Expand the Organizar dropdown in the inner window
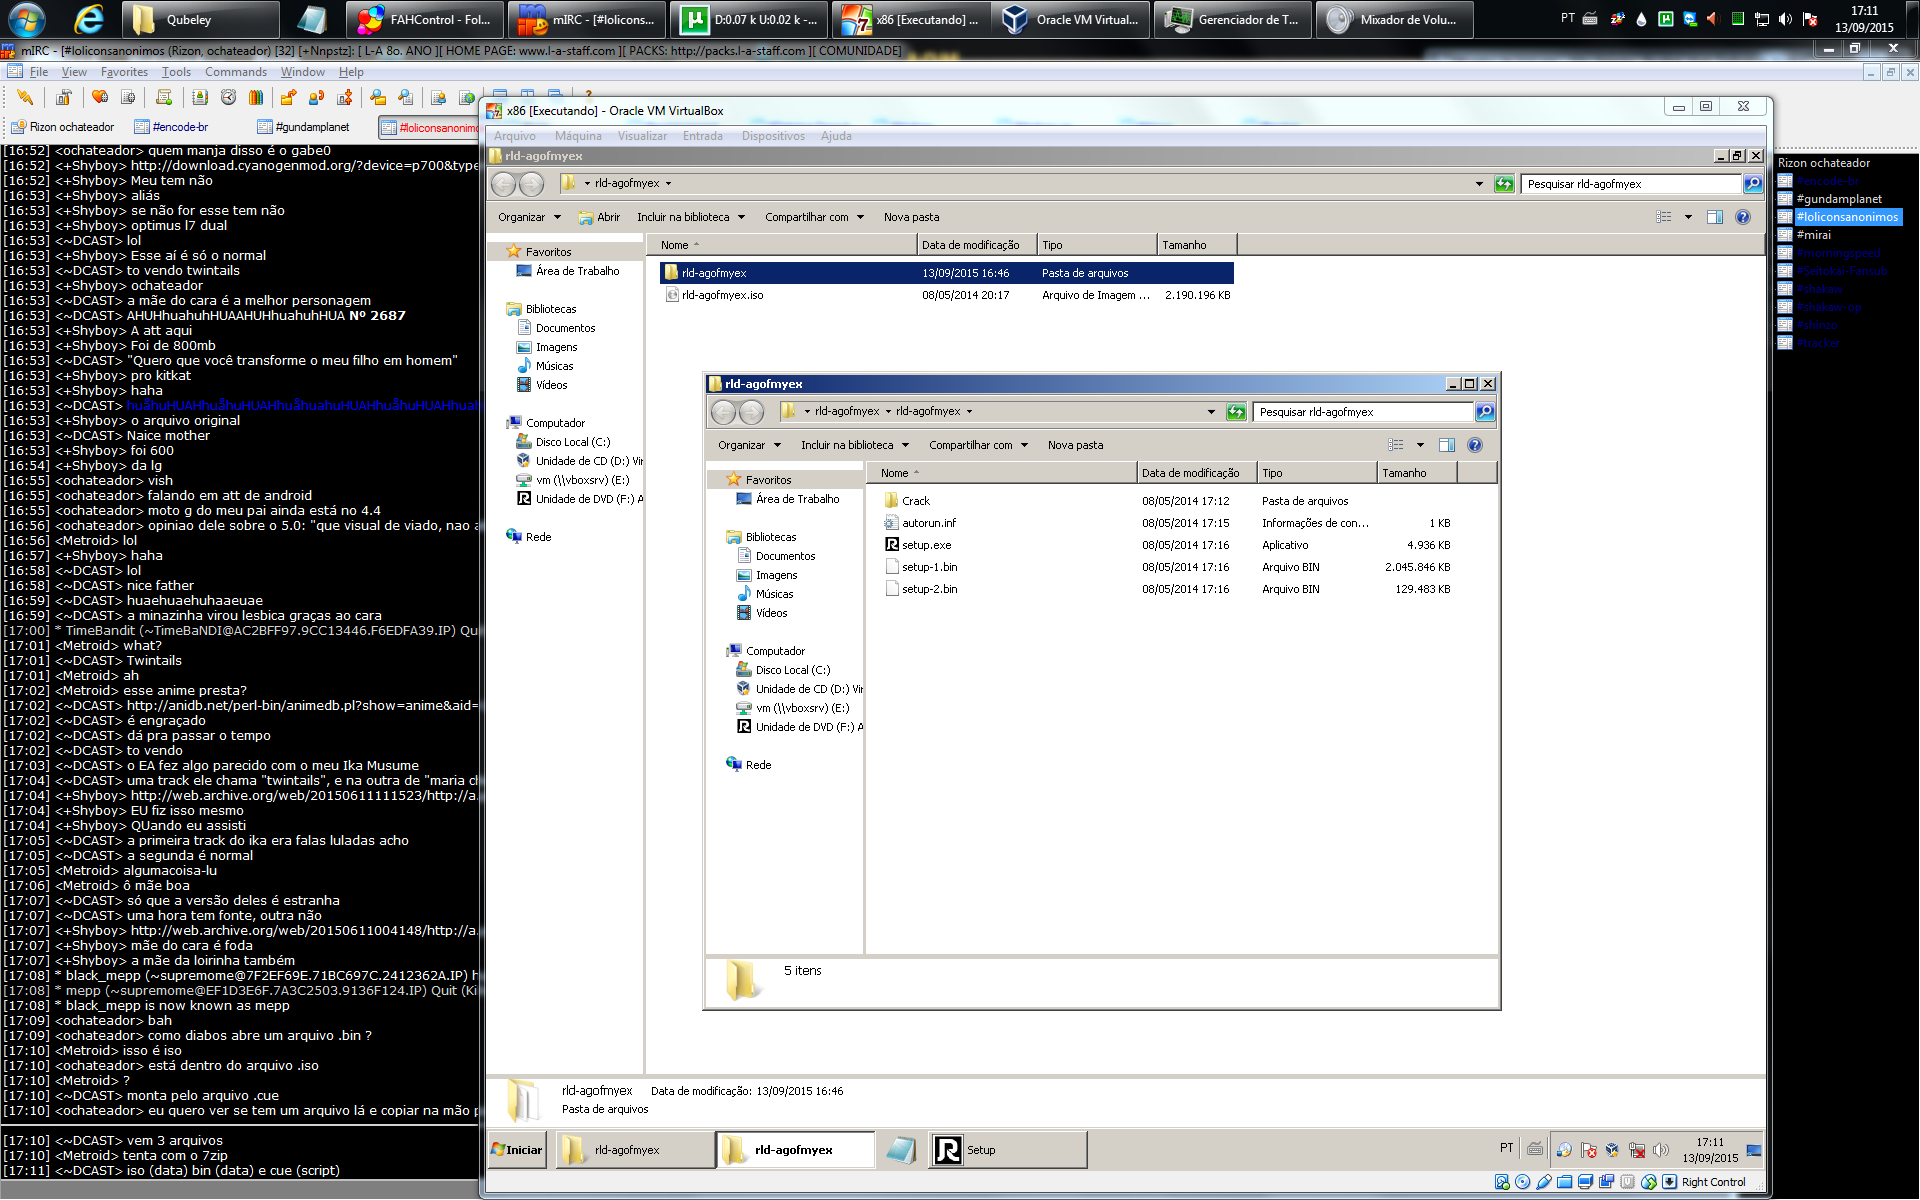Image resolution: width=1920 pixels, height=1200 pixels. 748,445
